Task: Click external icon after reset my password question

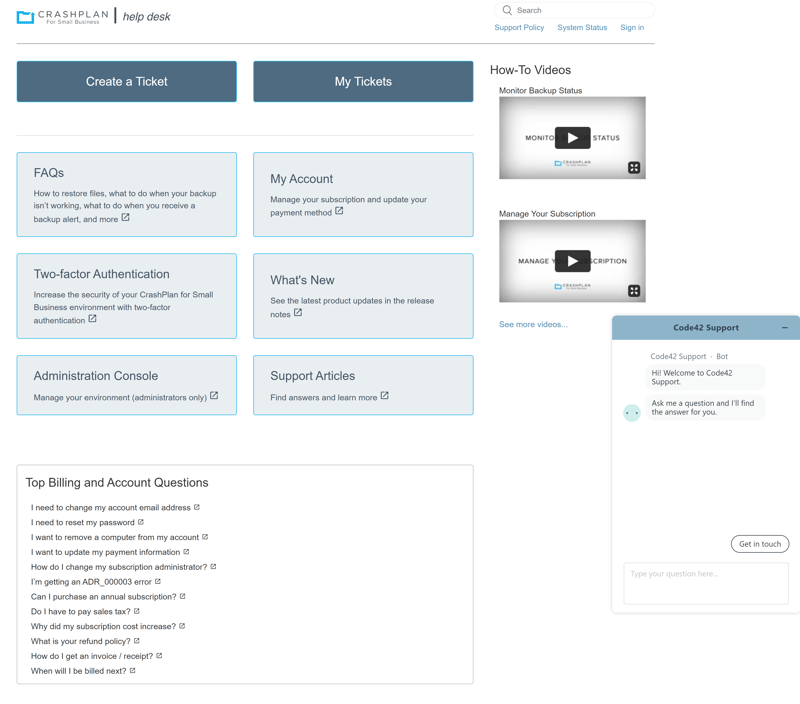Action: coord(141,522)
